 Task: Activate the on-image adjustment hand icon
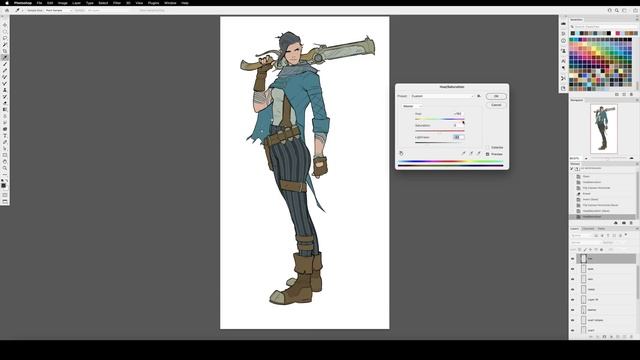401,153
